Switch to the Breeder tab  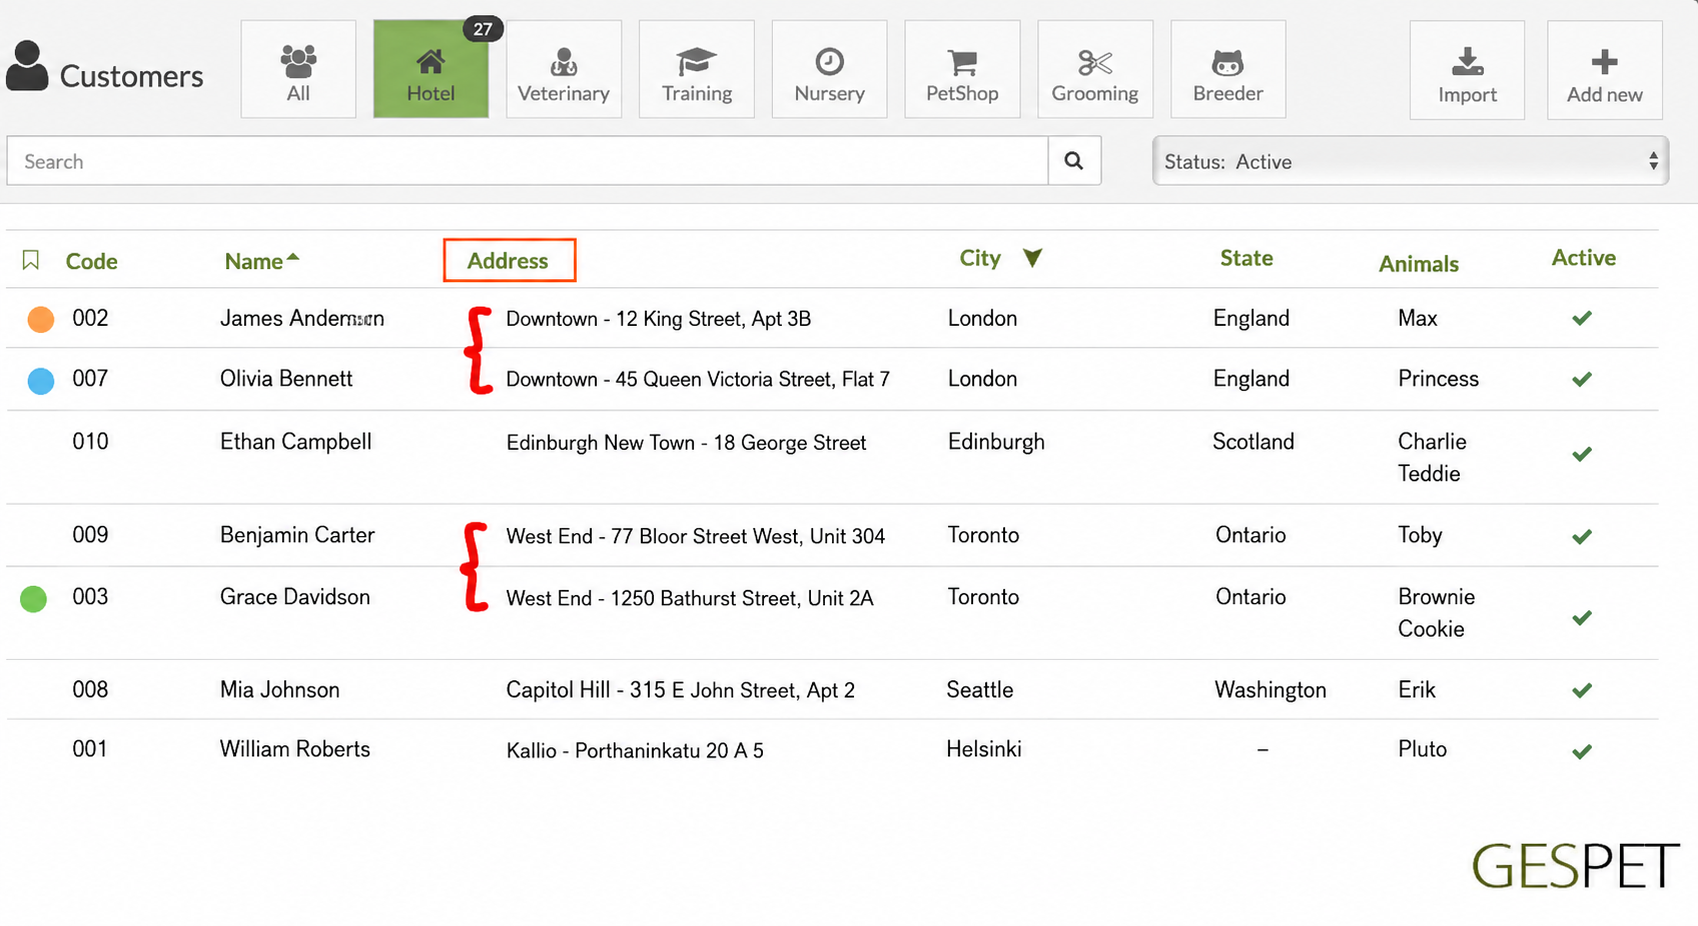tap(1228, 69)
